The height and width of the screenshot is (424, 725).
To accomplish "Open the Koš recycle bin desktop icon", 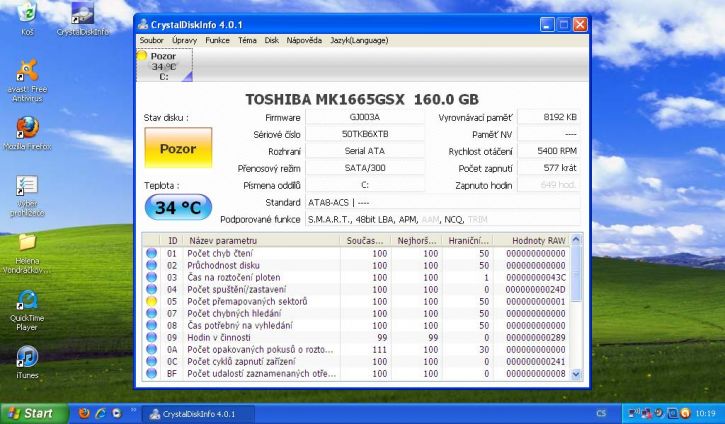I will 27,18.
